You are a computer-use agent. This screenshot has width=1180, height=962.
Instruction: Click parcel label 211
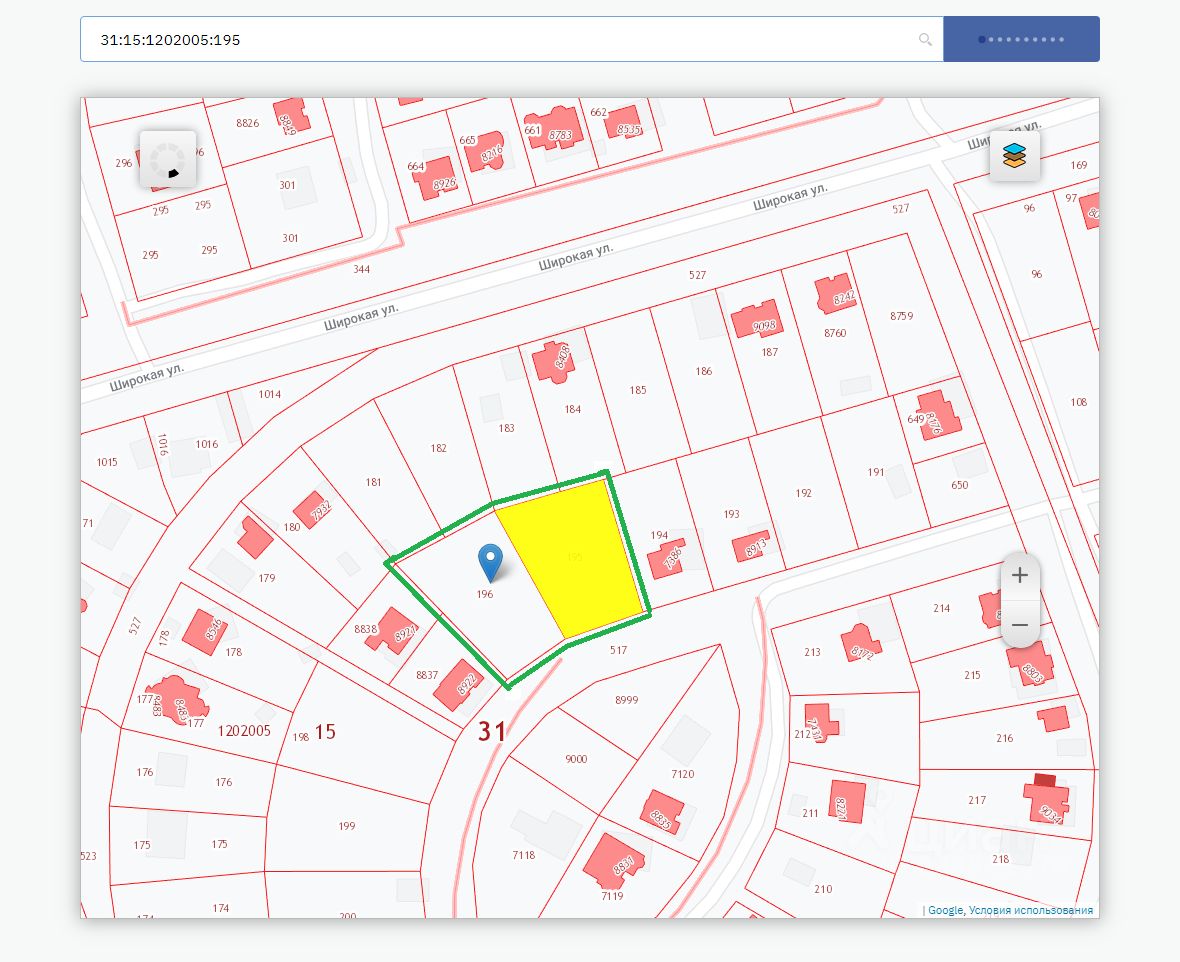[x=810, y=813]
